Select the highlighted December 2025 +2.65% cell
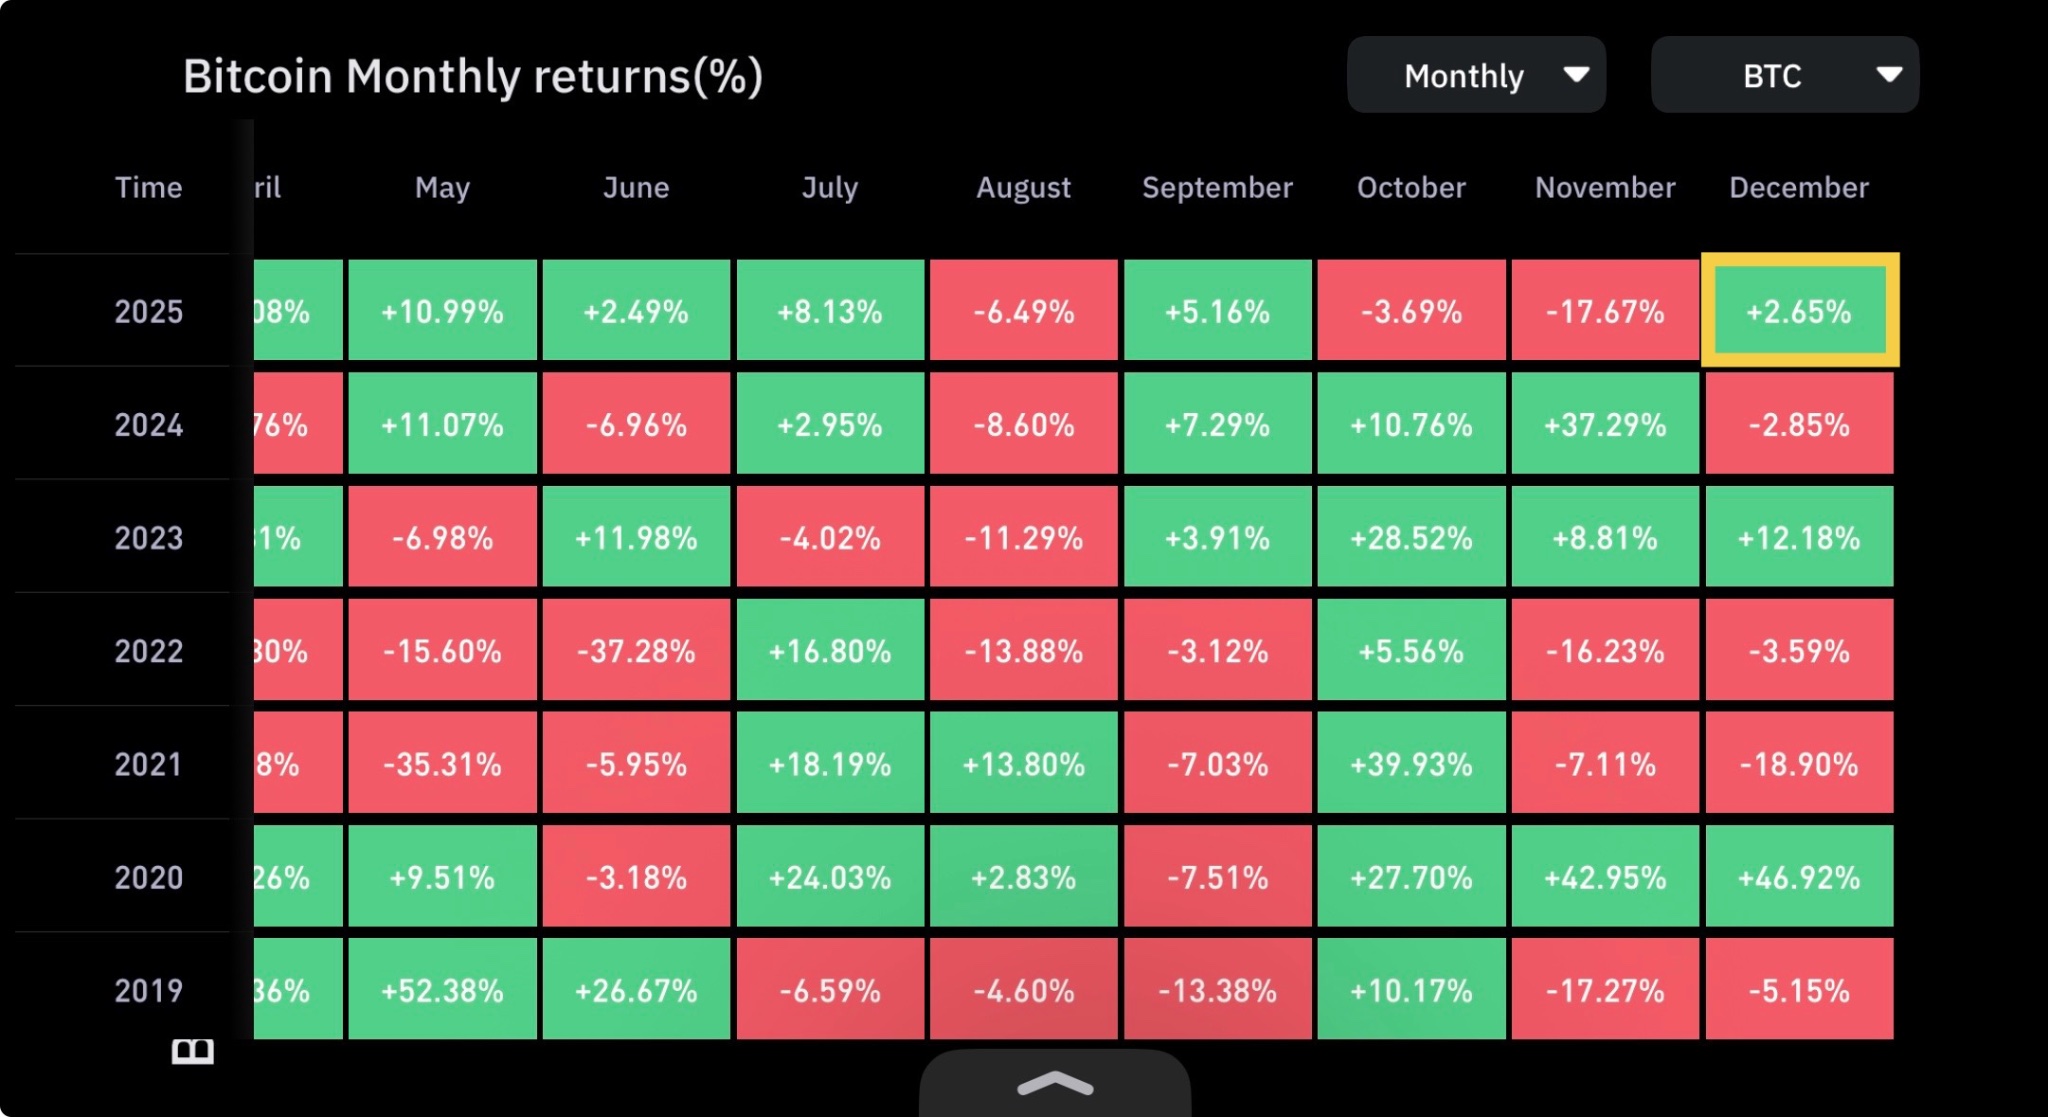The width and height of the screenshot is (2048, 1117). (x=1799, y=311)
